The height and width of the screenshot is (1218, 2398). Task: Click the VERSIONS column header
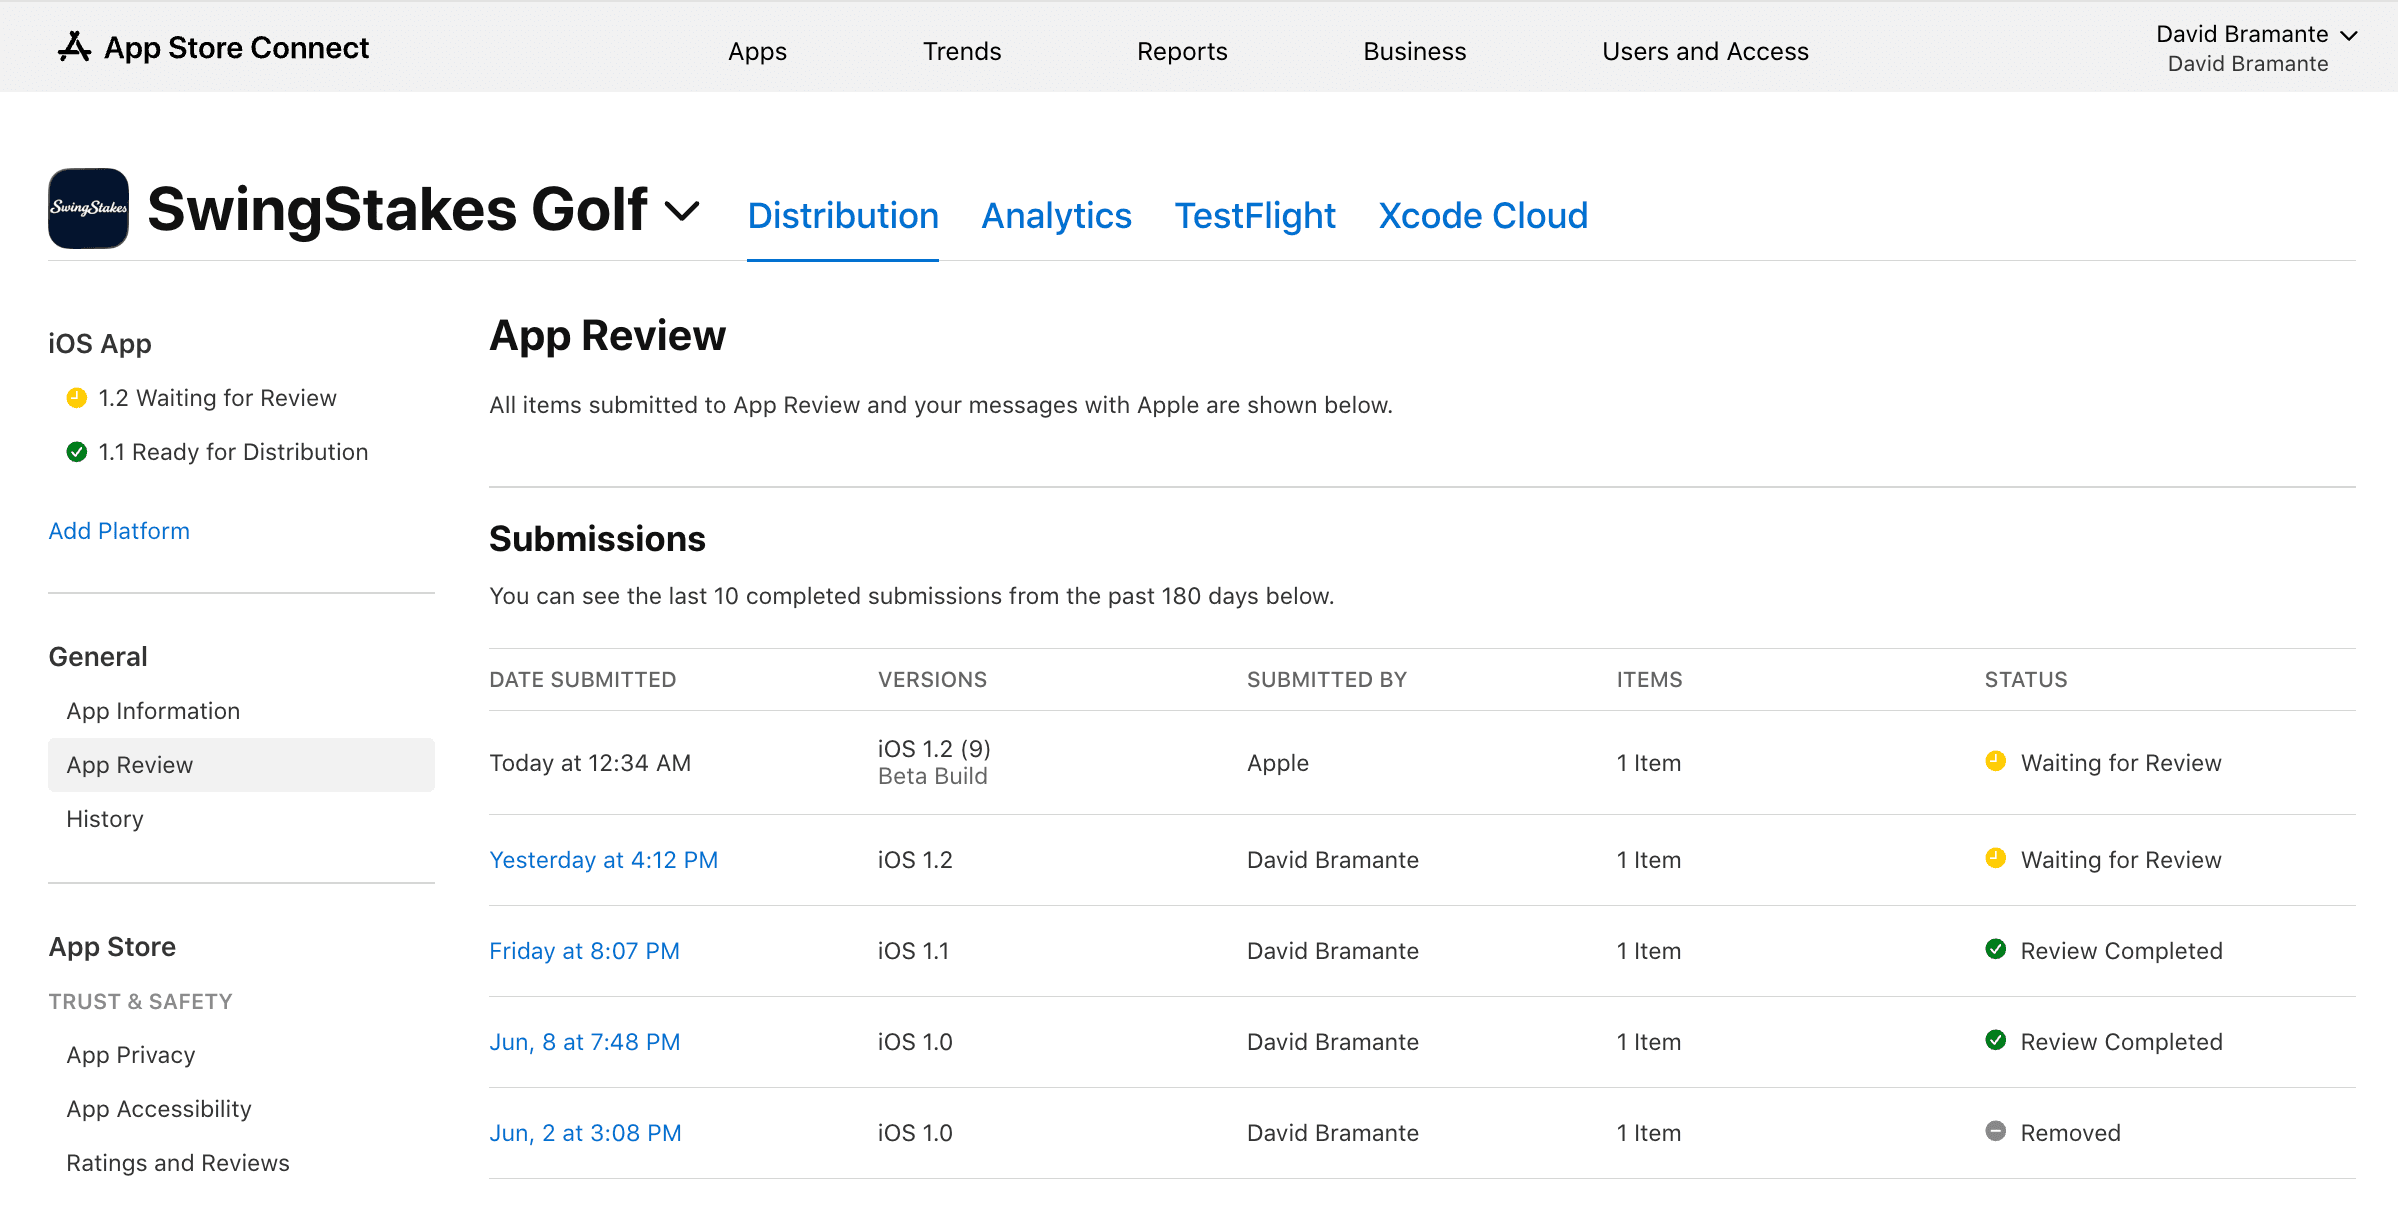tap(932, 680)
